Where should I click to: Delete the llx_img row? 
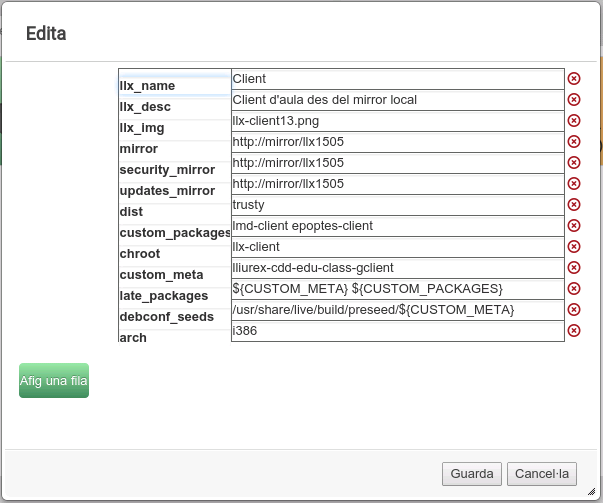(x=574, y=121)
